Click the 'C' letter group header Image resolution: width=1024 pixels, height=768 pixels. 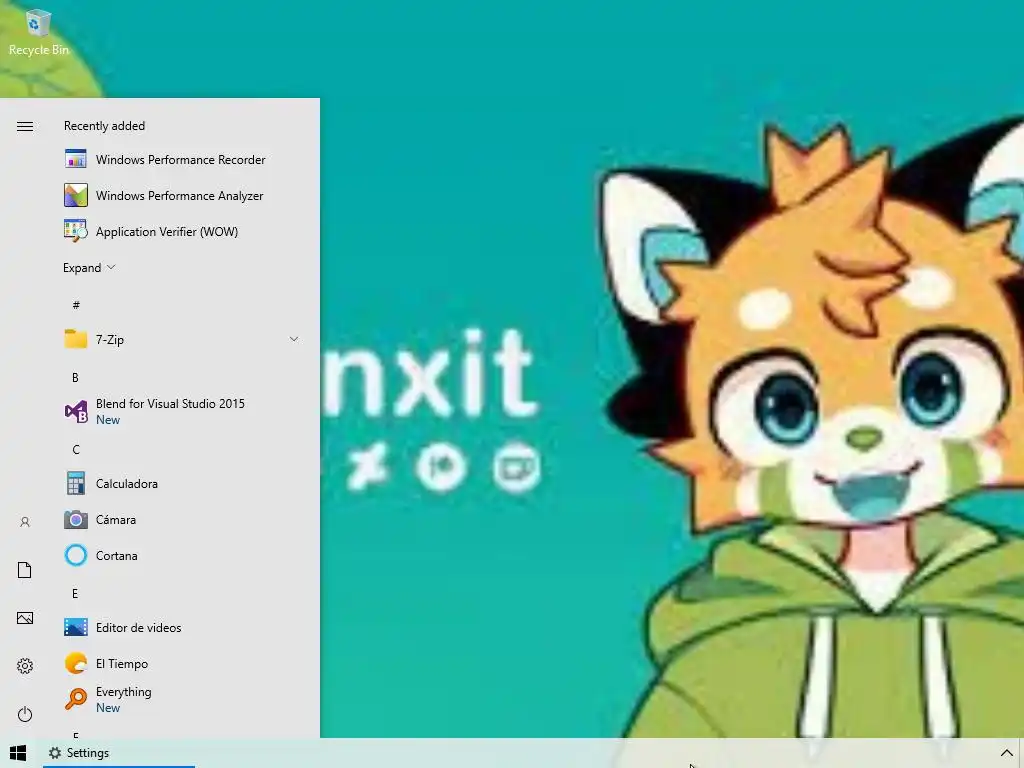pyautogui.click(x=76, y=449)
